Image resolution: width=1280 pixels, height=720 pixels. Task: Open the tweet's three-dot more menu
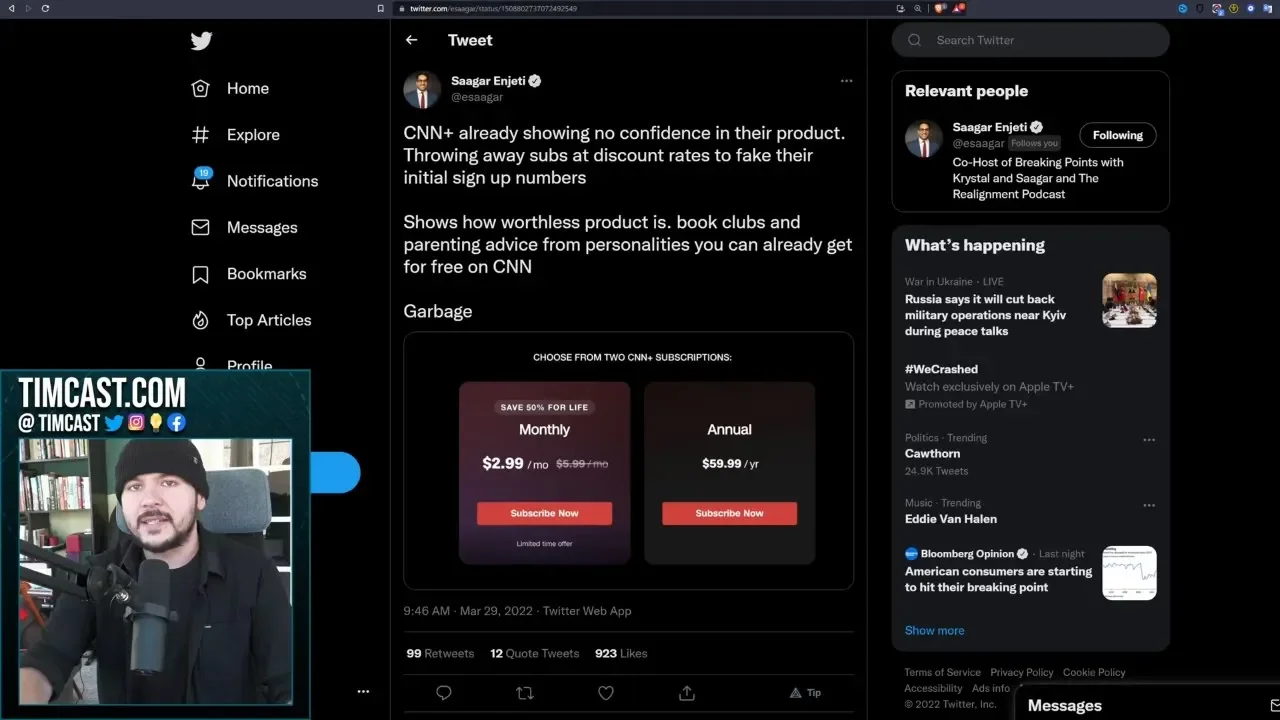[x=846, y=81]
